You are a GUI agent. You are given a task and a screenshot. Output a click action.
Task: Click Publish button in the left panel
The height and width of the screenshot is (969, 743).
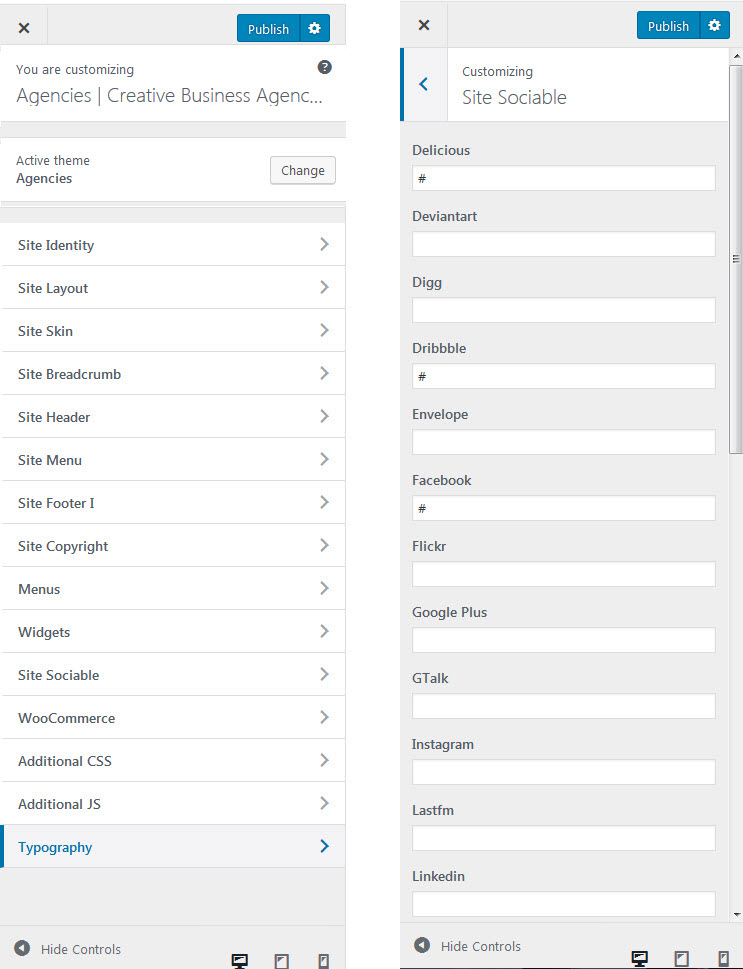268,28
